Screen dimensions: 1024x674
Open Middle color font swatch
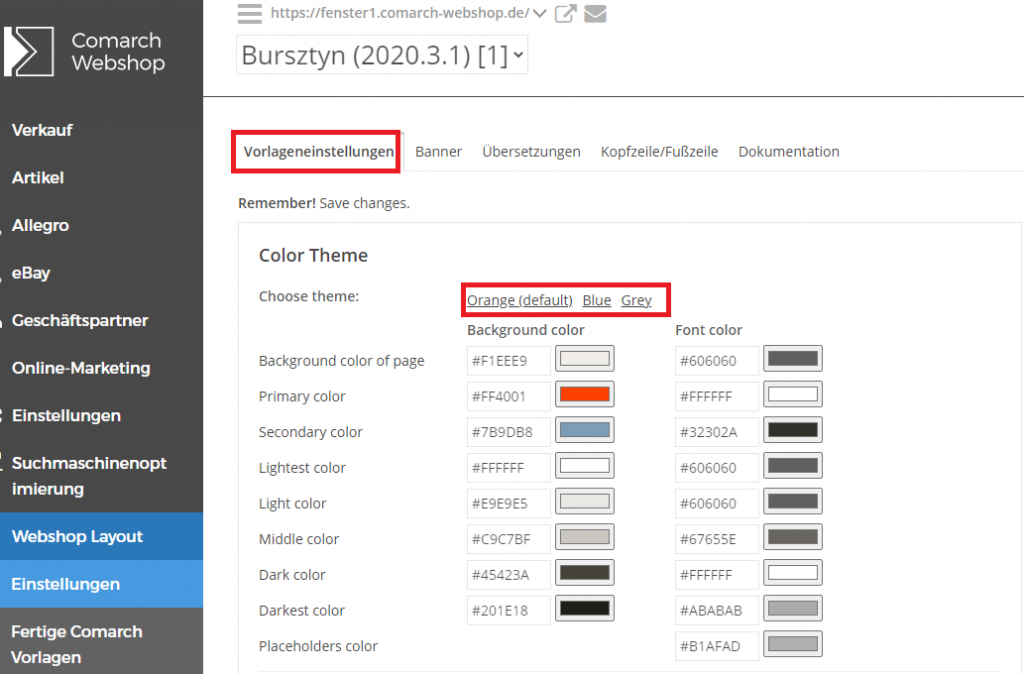click(793, 538)
